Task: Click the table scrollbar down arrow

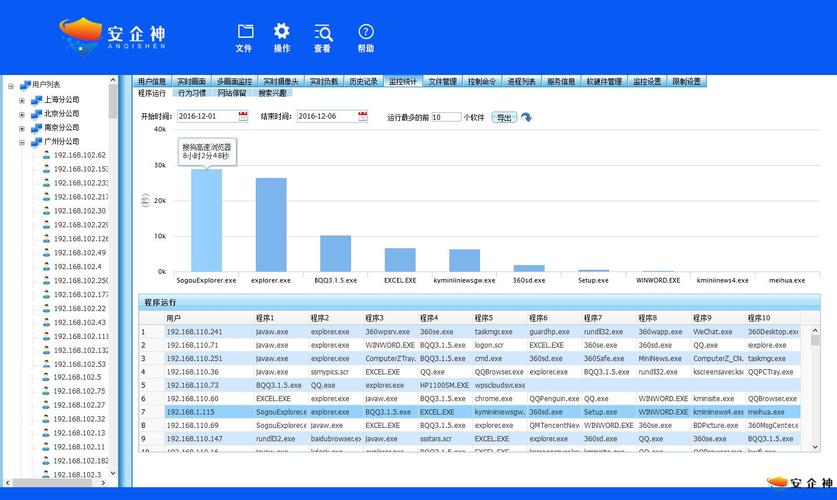Action: [x=815, y=447]
